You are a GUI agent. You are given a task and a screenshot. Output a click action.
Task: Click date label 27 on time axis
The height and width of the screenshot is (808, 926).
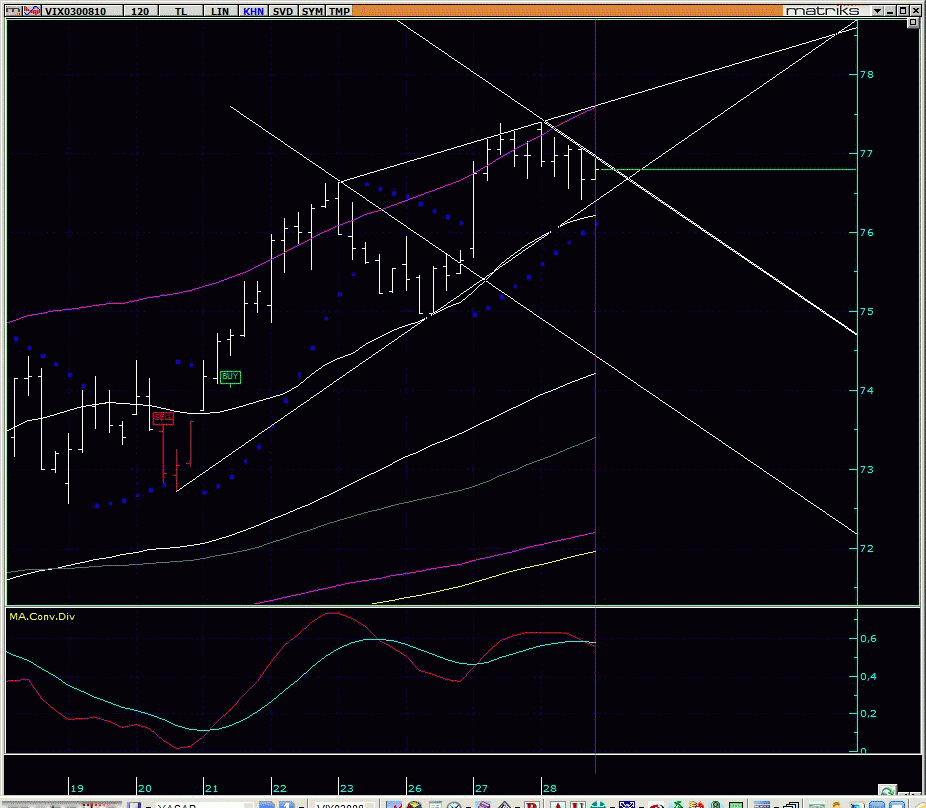click(x=481, y=788)
